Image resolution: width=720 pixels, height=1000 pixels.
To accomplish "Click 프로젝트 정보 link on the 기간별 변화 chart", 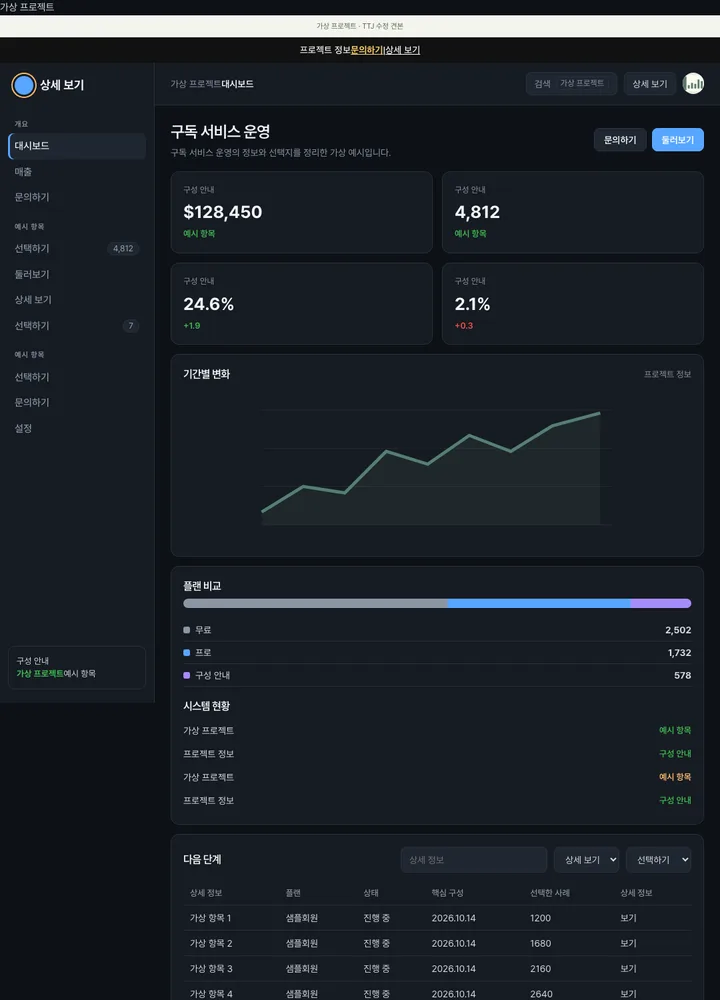I will [667, 374].
